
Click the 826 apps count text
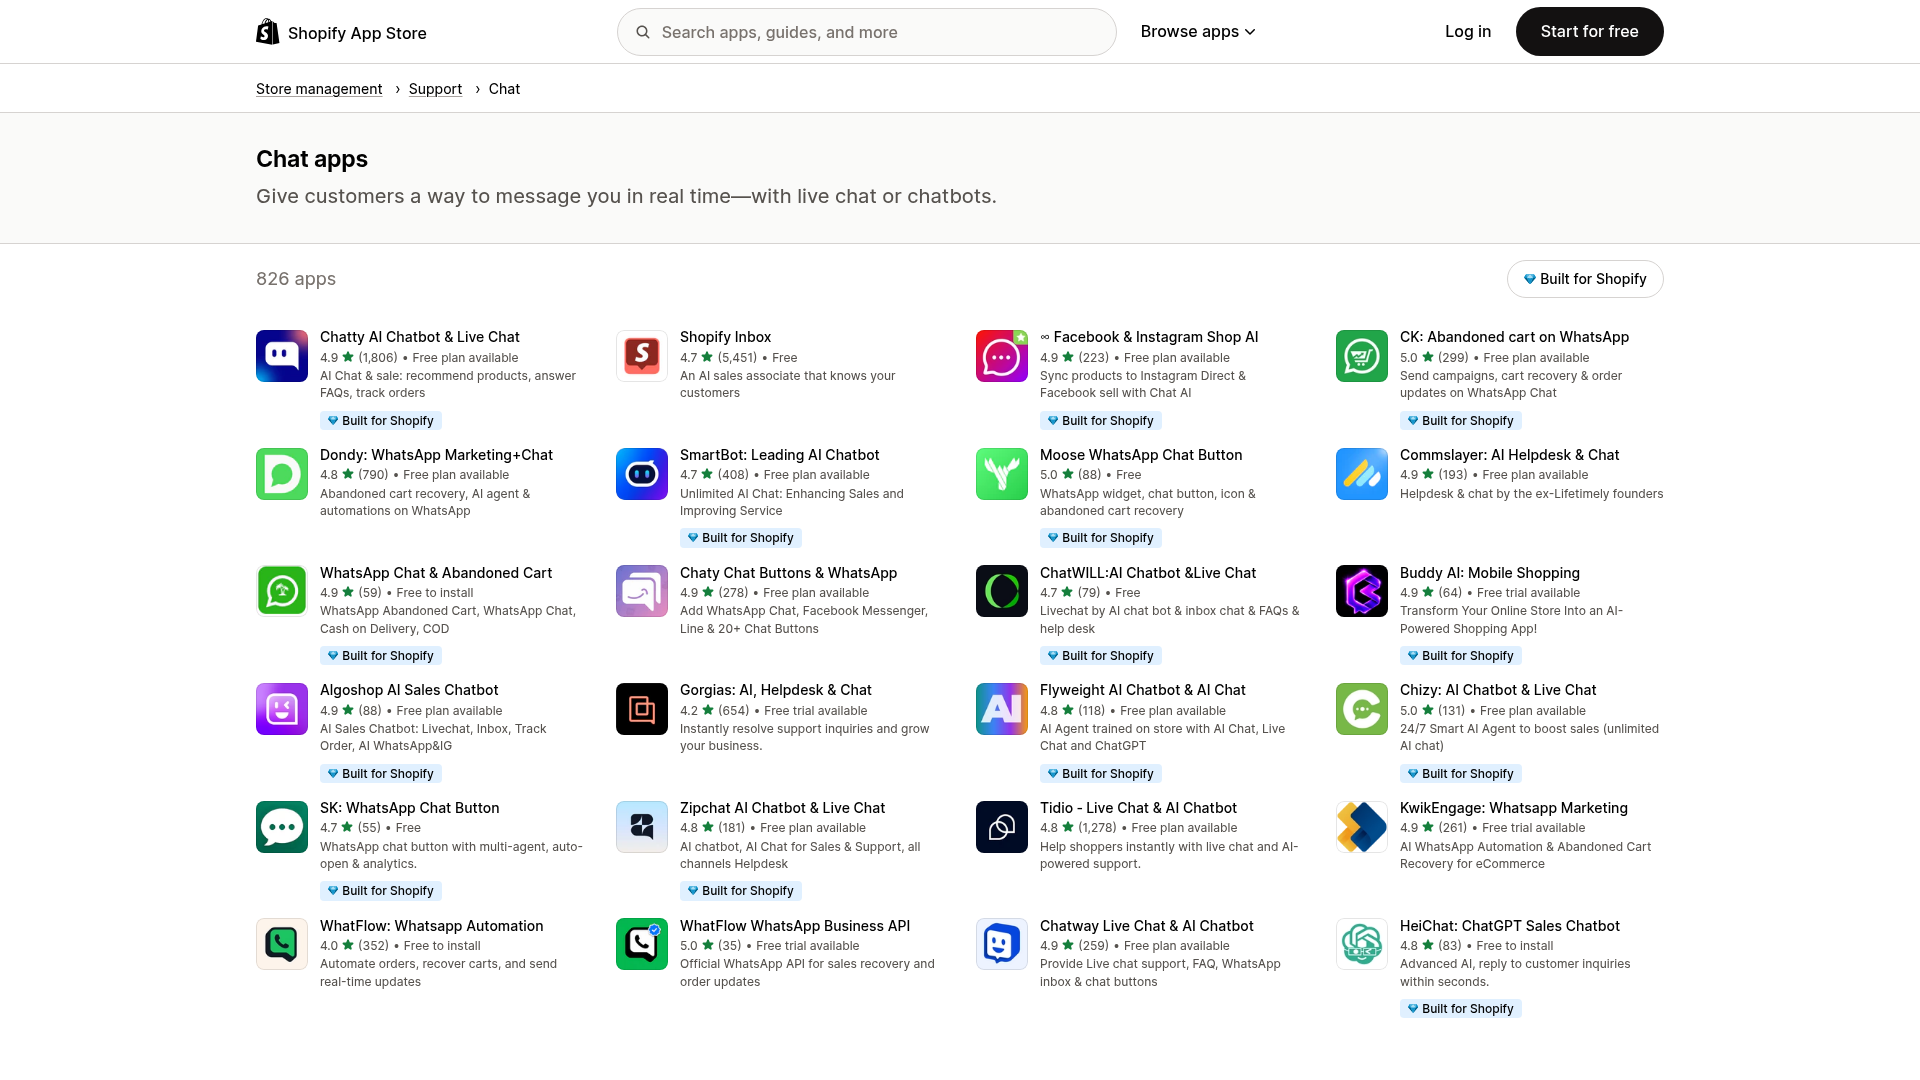(x=296, y=279)
